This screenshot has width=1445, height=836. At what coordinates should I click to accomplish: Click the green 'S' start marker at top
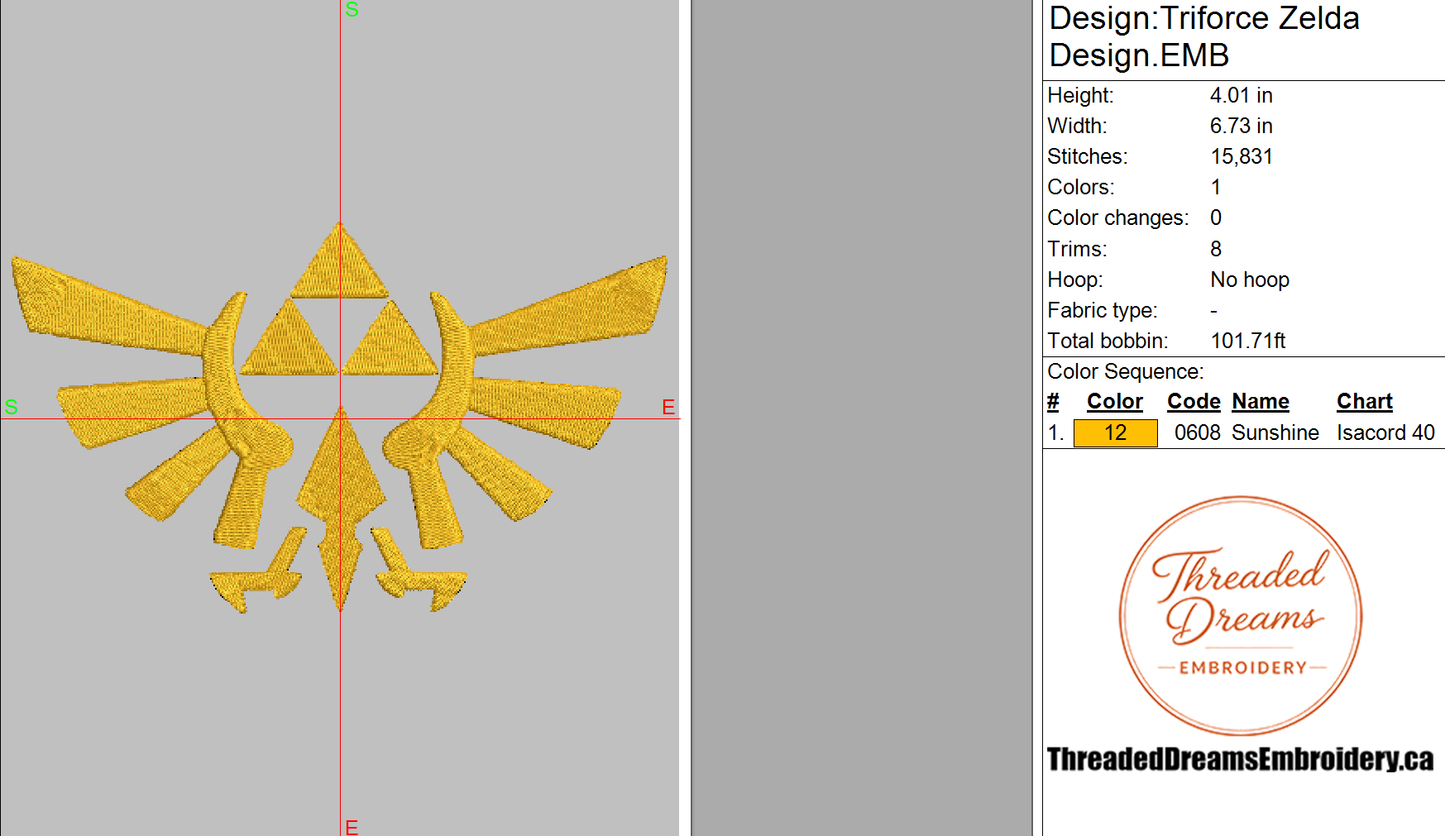(x=351, y=9)
